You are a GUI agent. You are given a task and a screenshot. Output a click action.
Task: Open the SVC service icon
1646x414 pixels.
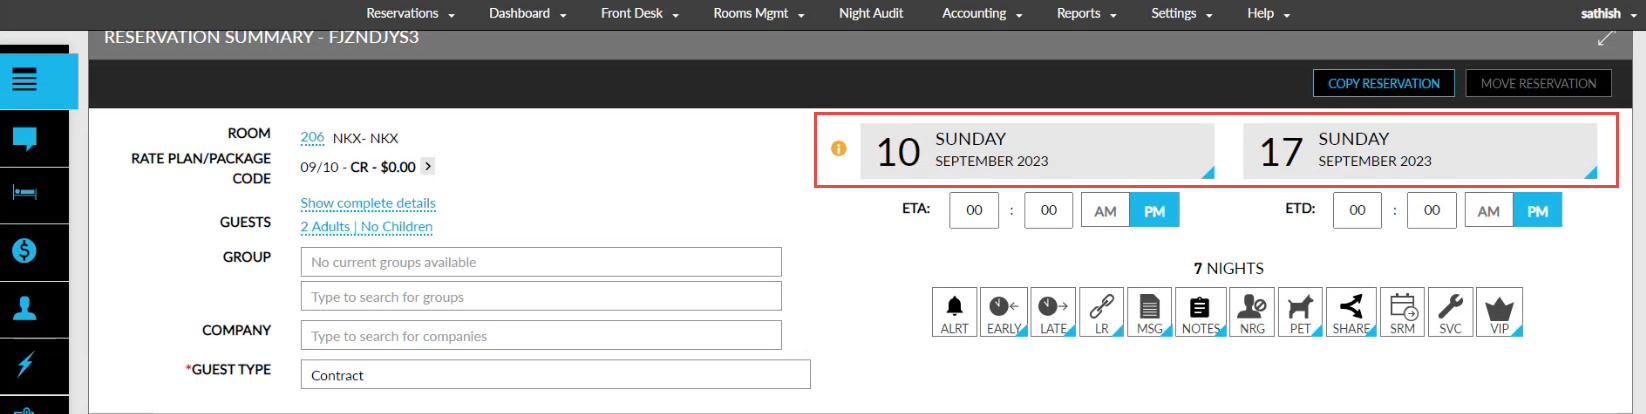coord(1450,313)
